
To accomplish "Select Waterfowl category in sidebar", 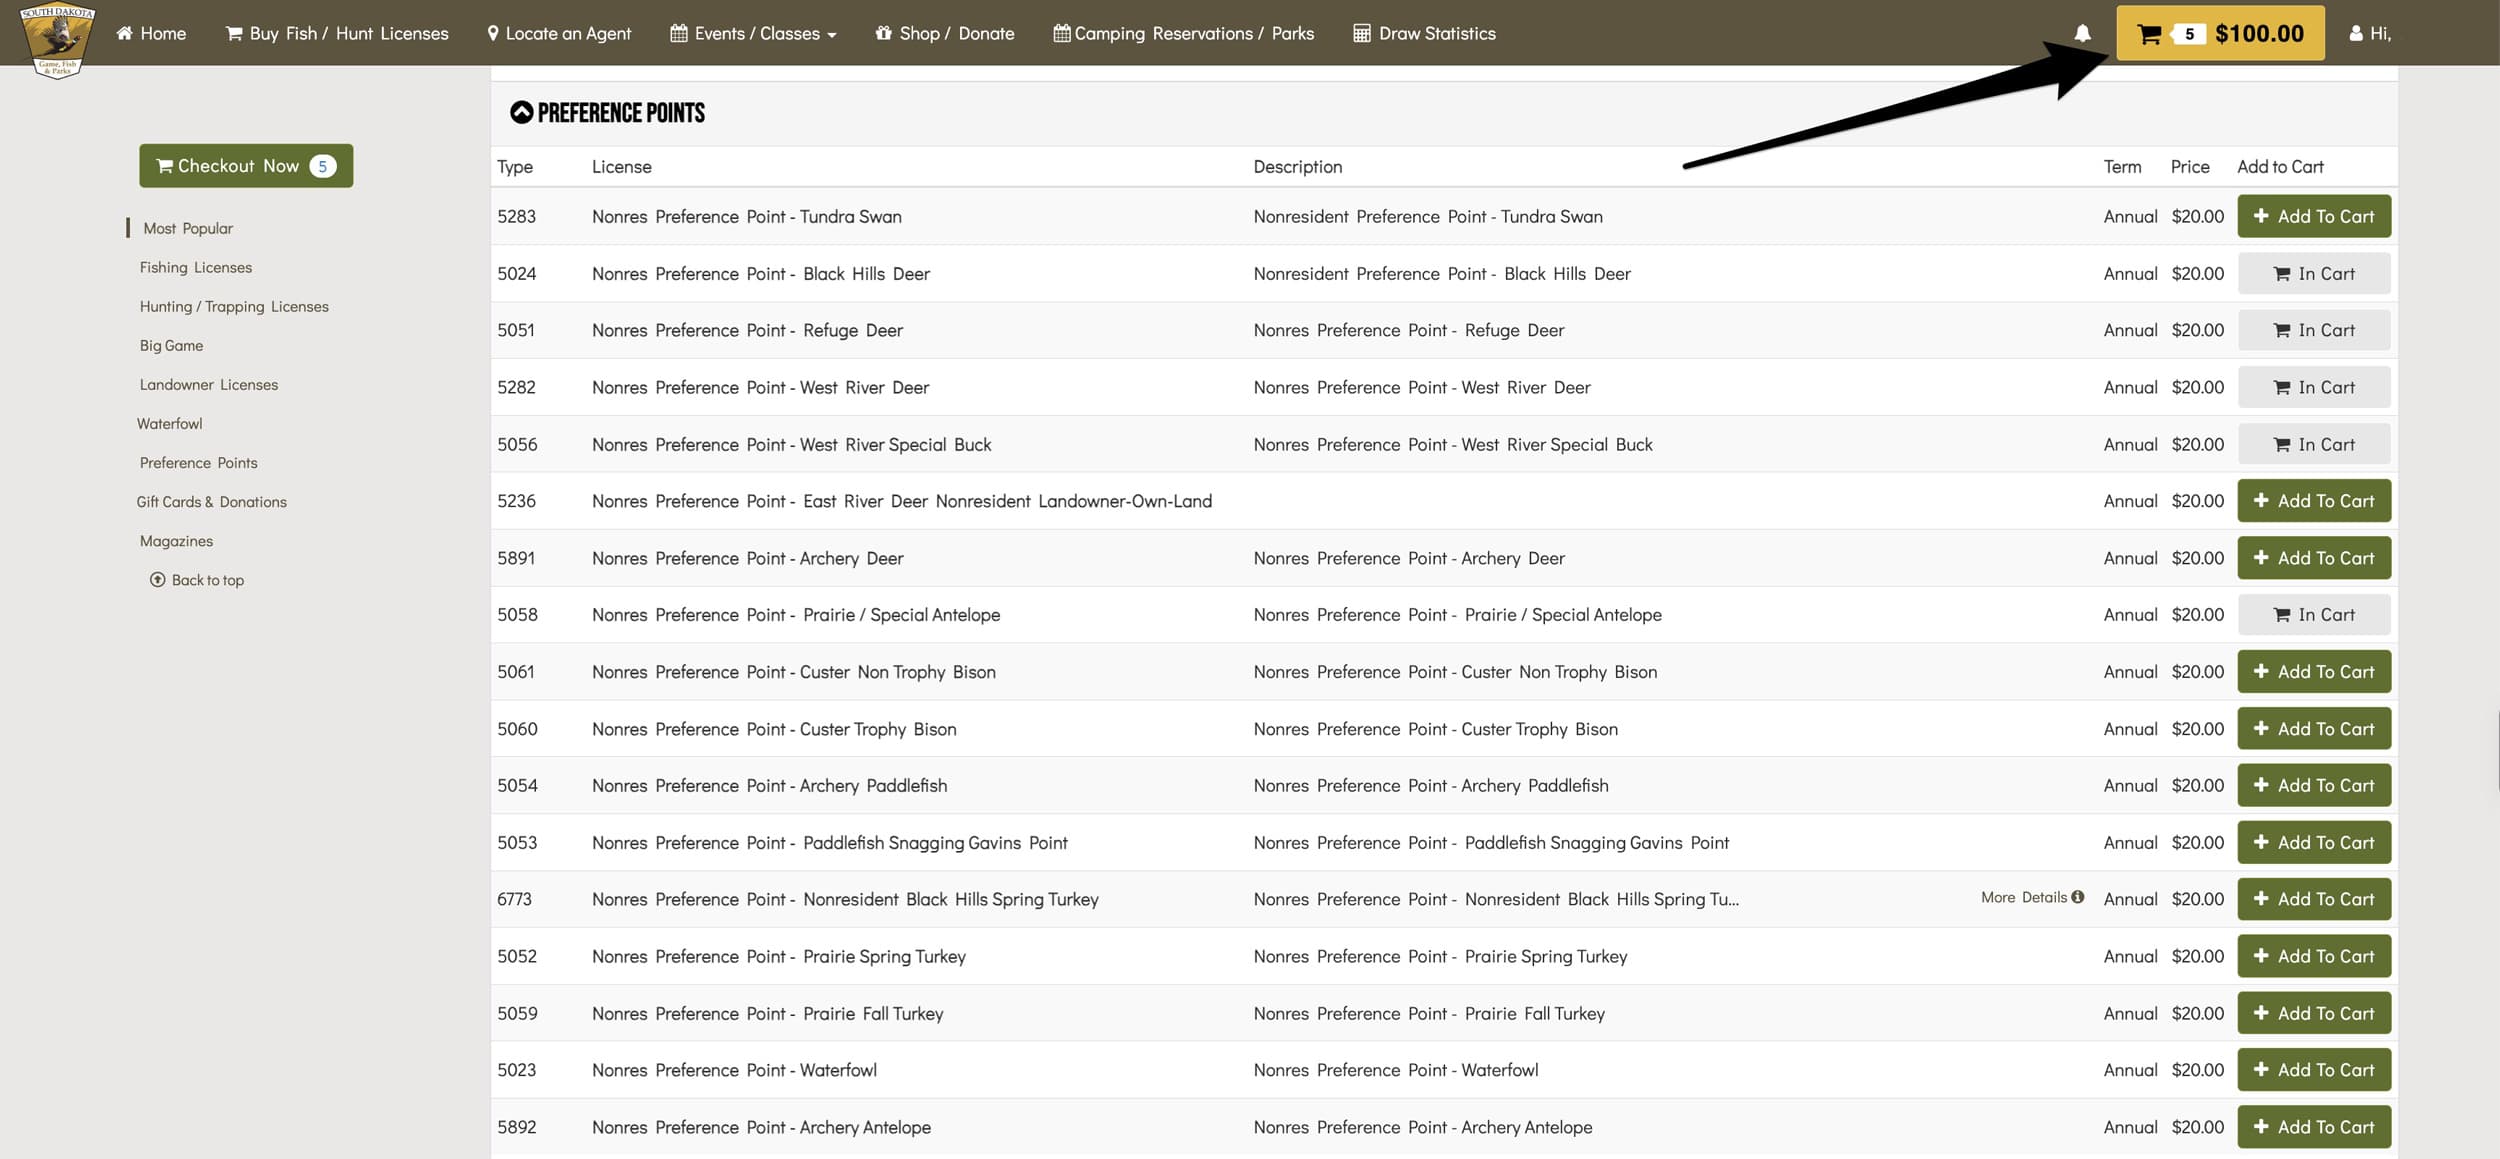I will [x=170, y=423].
